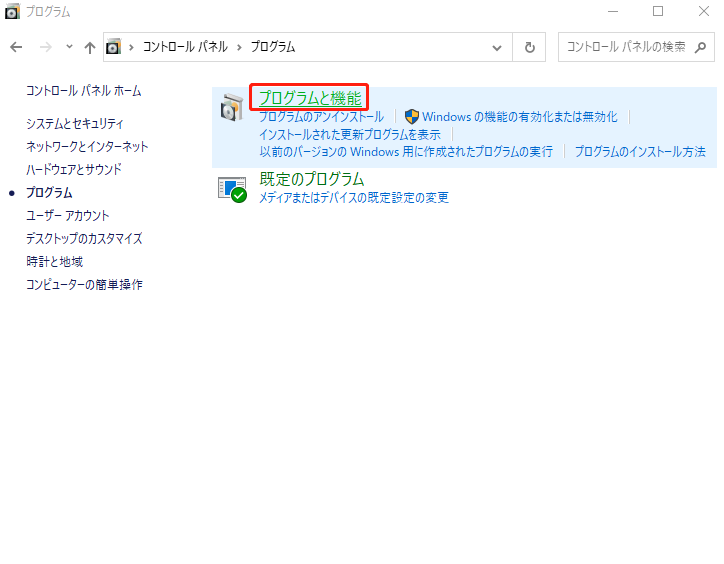Click プログラムのアンインストール link

(x=321, y=116)
